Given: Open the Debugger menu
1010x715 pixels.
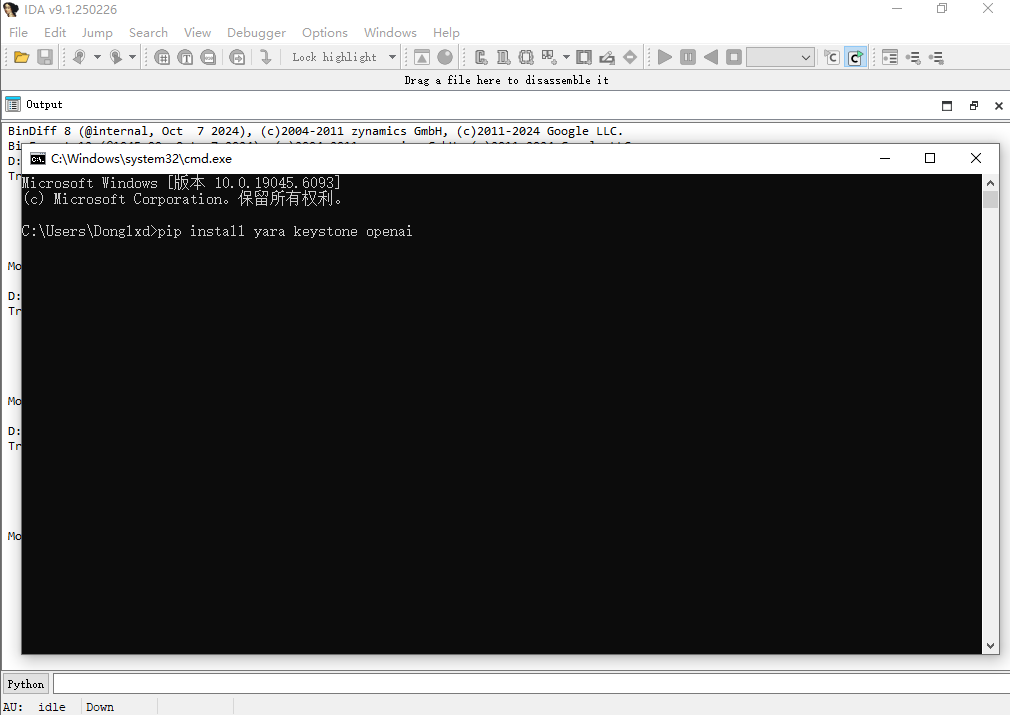Looking at the screenshot, I should click(256, 32).
